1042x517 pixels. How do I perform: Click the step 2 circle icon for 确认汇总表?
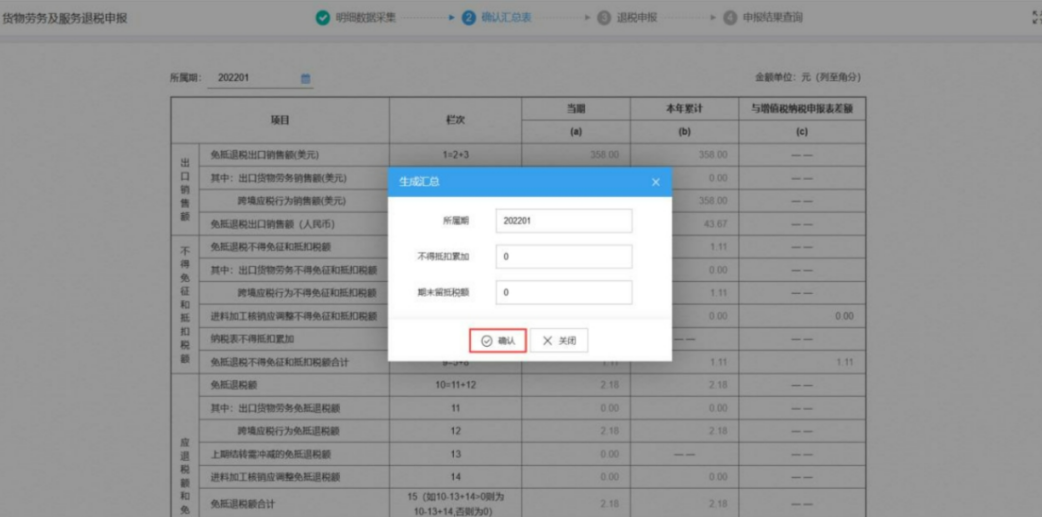click(x=469, y=18)
